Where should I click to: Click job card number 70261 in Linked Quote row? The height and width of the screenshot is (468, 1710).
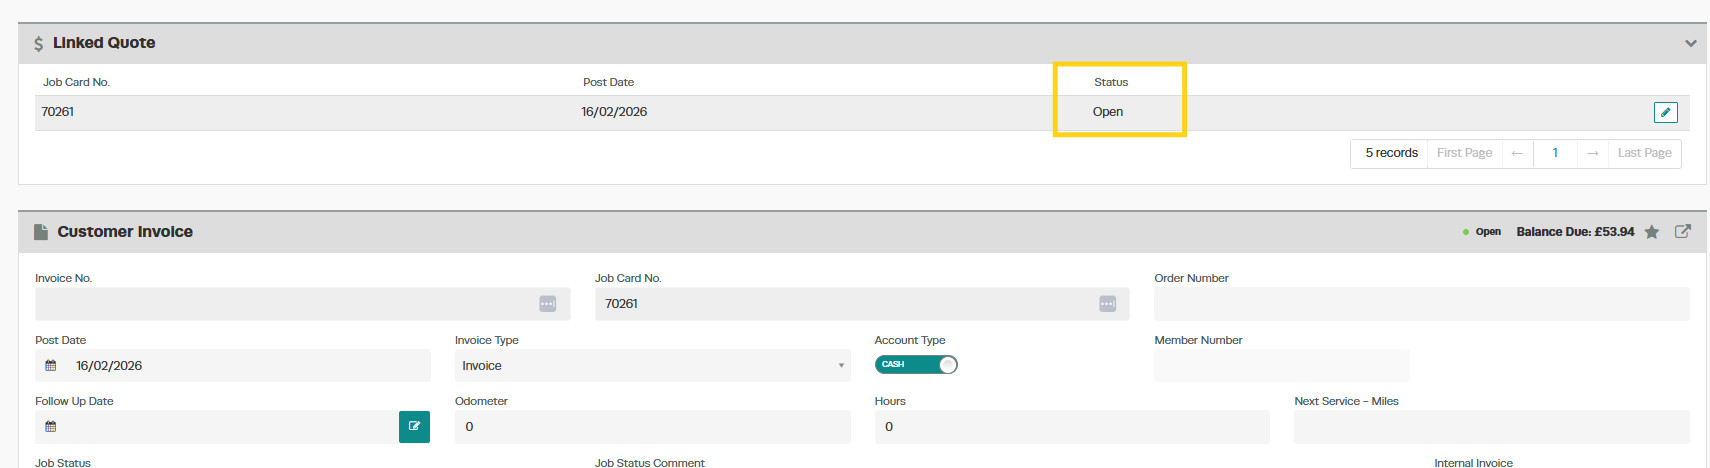tap(57, 112)
